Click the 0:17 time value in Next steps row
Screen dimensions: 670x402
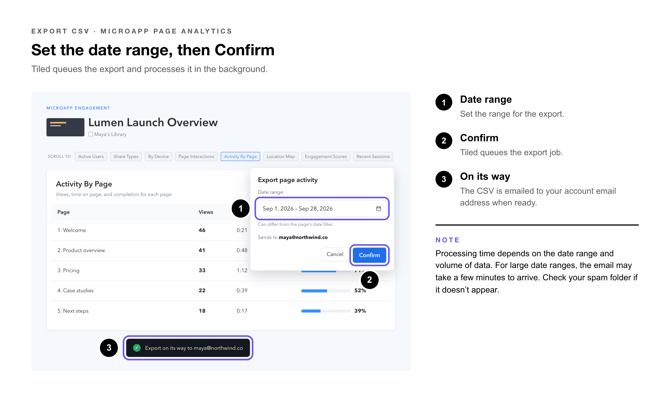(242, 311)
